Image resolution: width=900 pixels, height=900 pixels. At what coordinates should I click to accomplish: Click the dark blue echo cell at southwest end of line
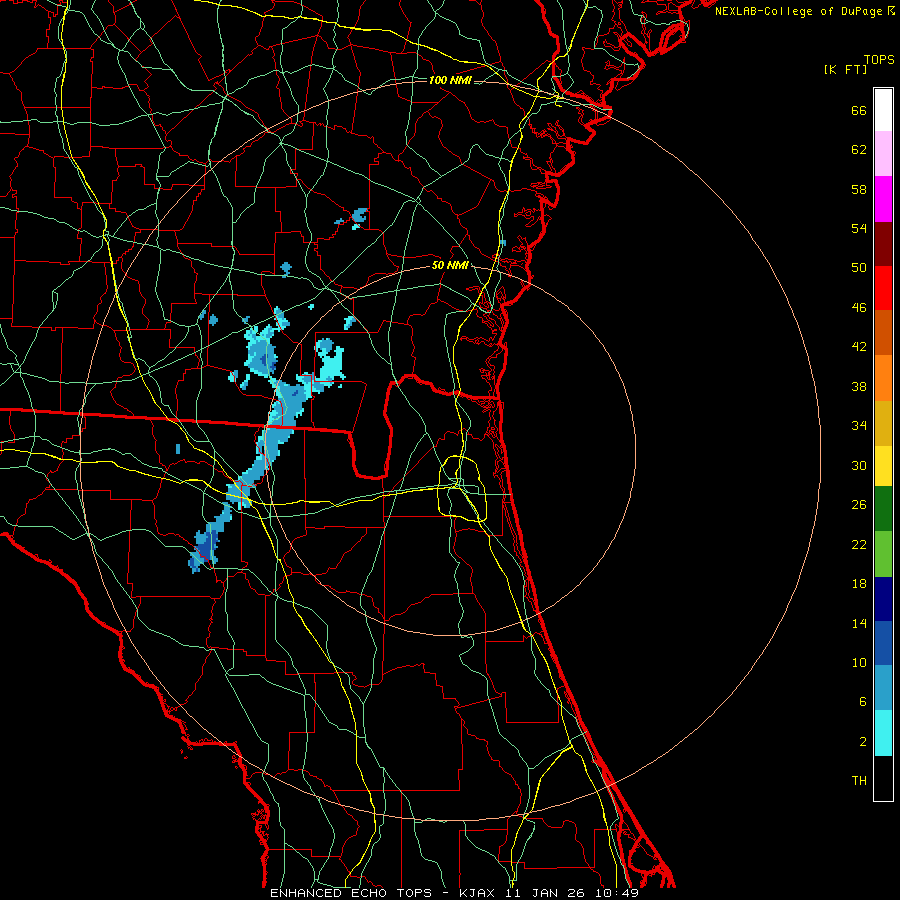pos(205,547)
